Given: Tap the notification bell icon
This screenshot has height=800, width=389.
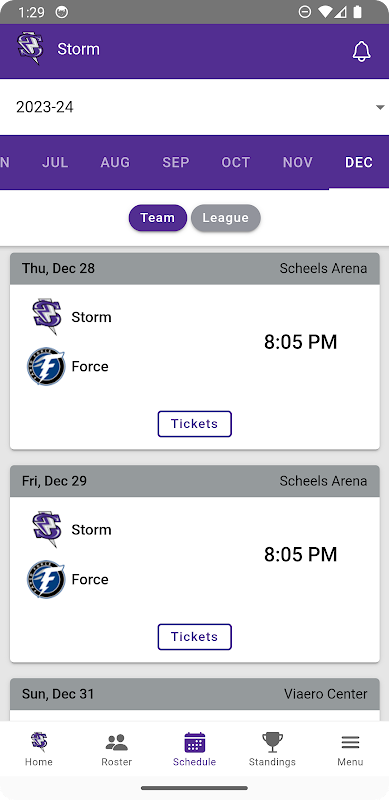Looking at the screenshot, I should point(361,51).
